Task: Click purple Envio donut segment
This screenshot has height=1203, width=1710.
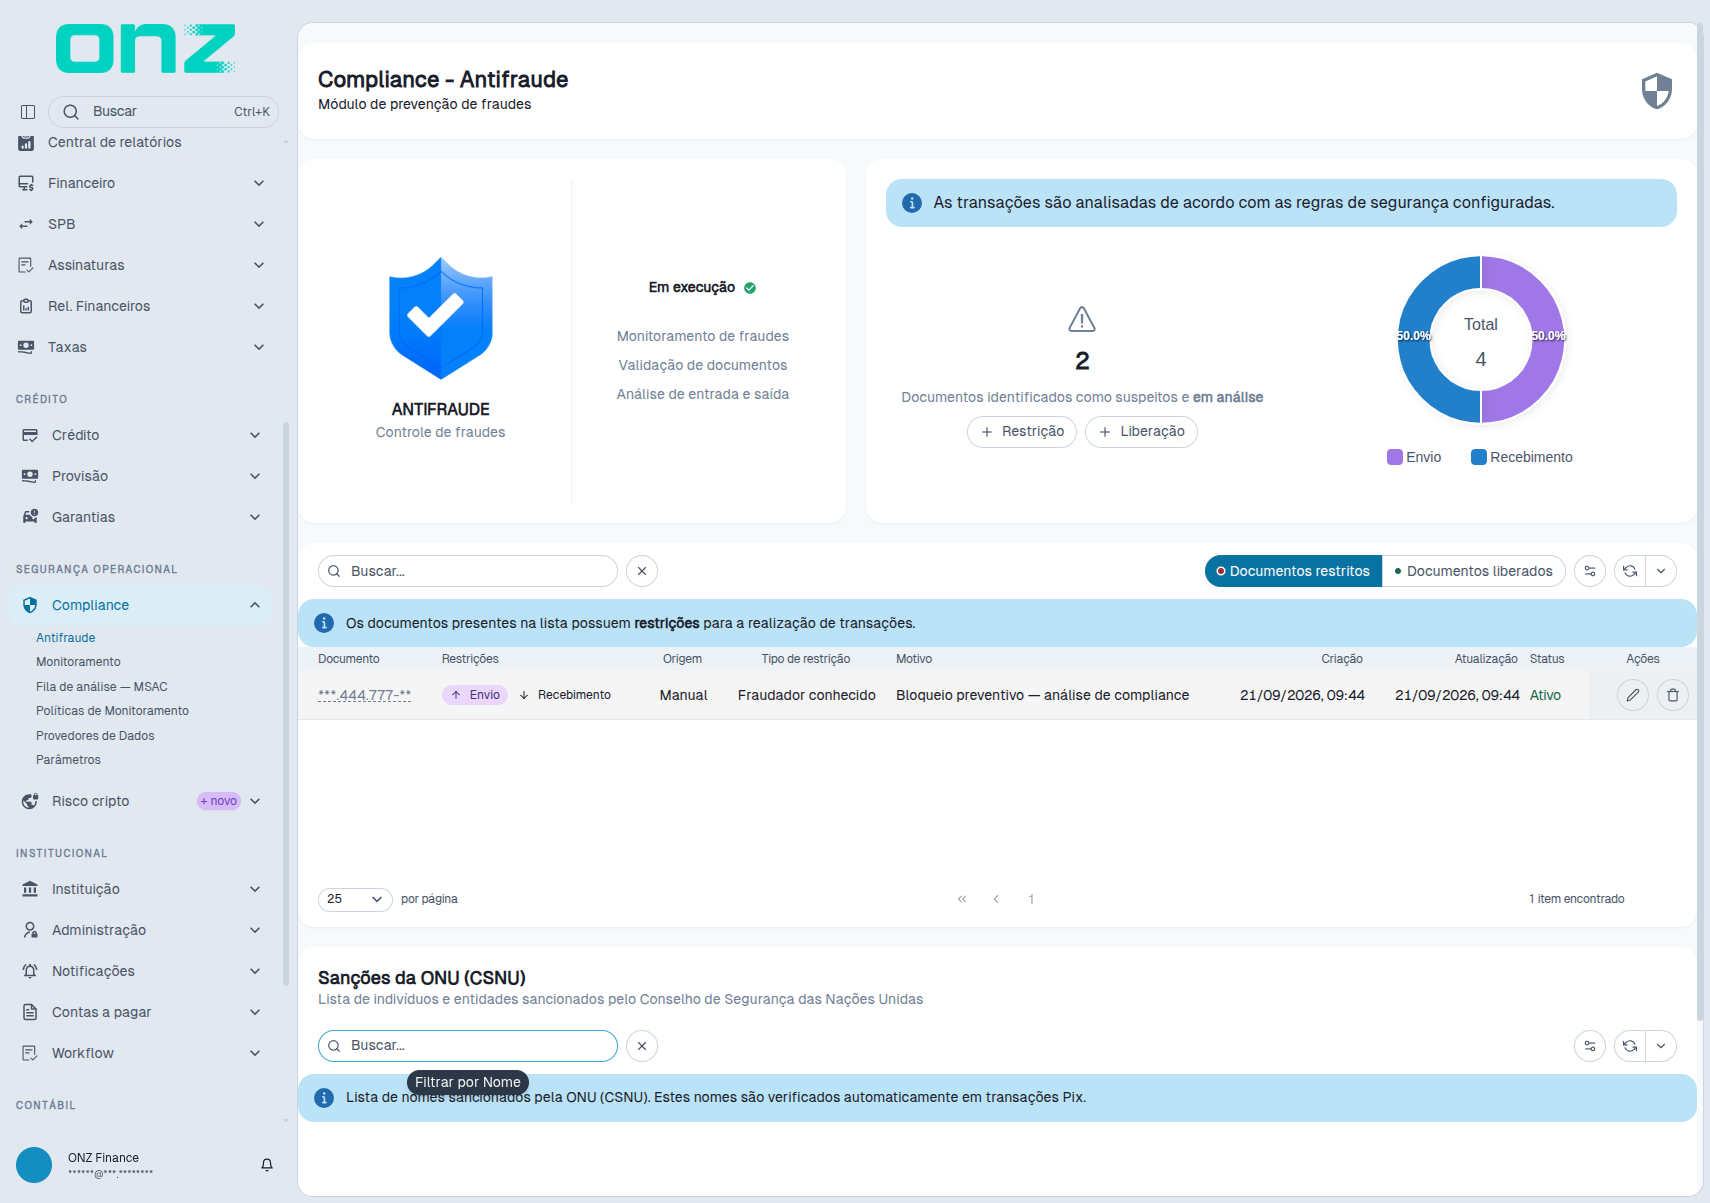Action: 1546,340
